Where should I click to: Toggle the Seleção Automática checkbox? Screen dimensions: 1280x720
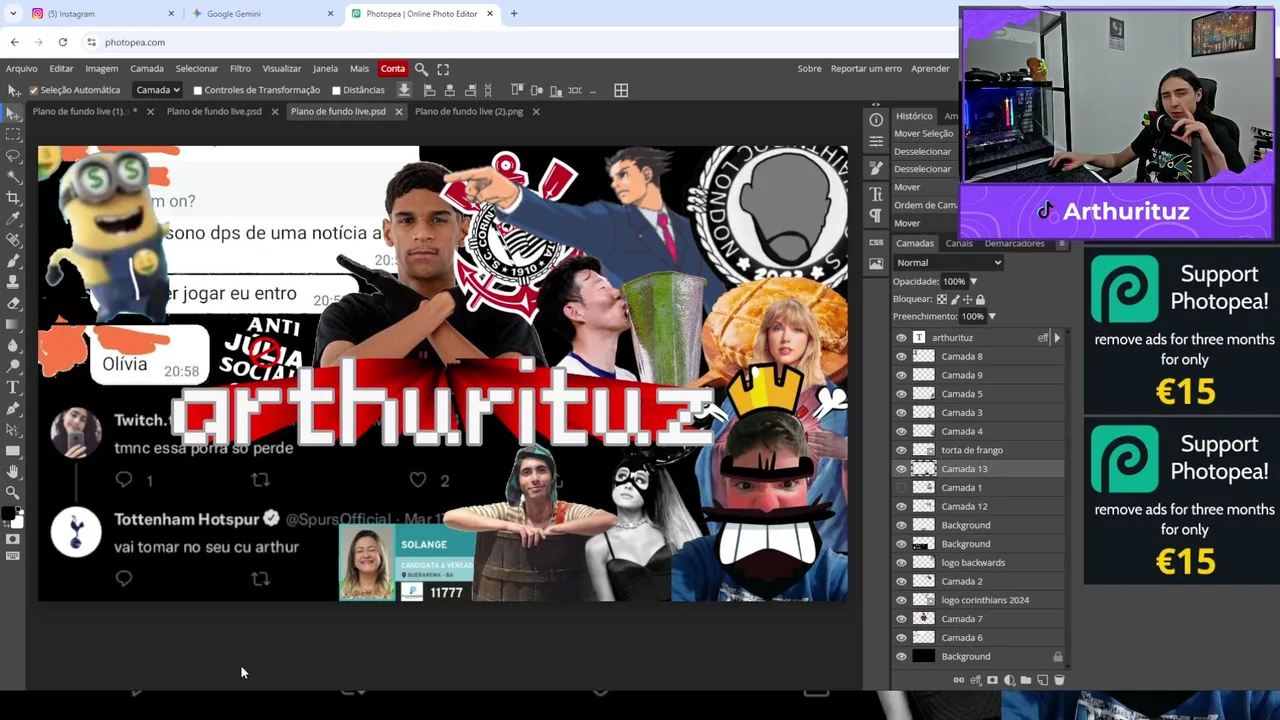click(x=33, y=90)
